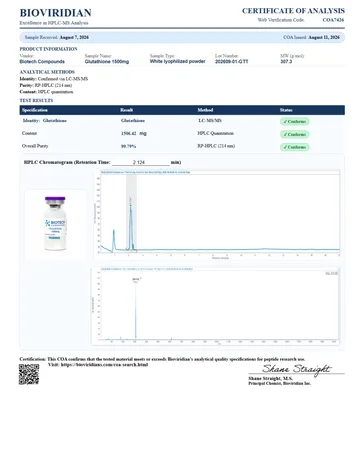Click the 'Specification' table column header

click(35, 110)
